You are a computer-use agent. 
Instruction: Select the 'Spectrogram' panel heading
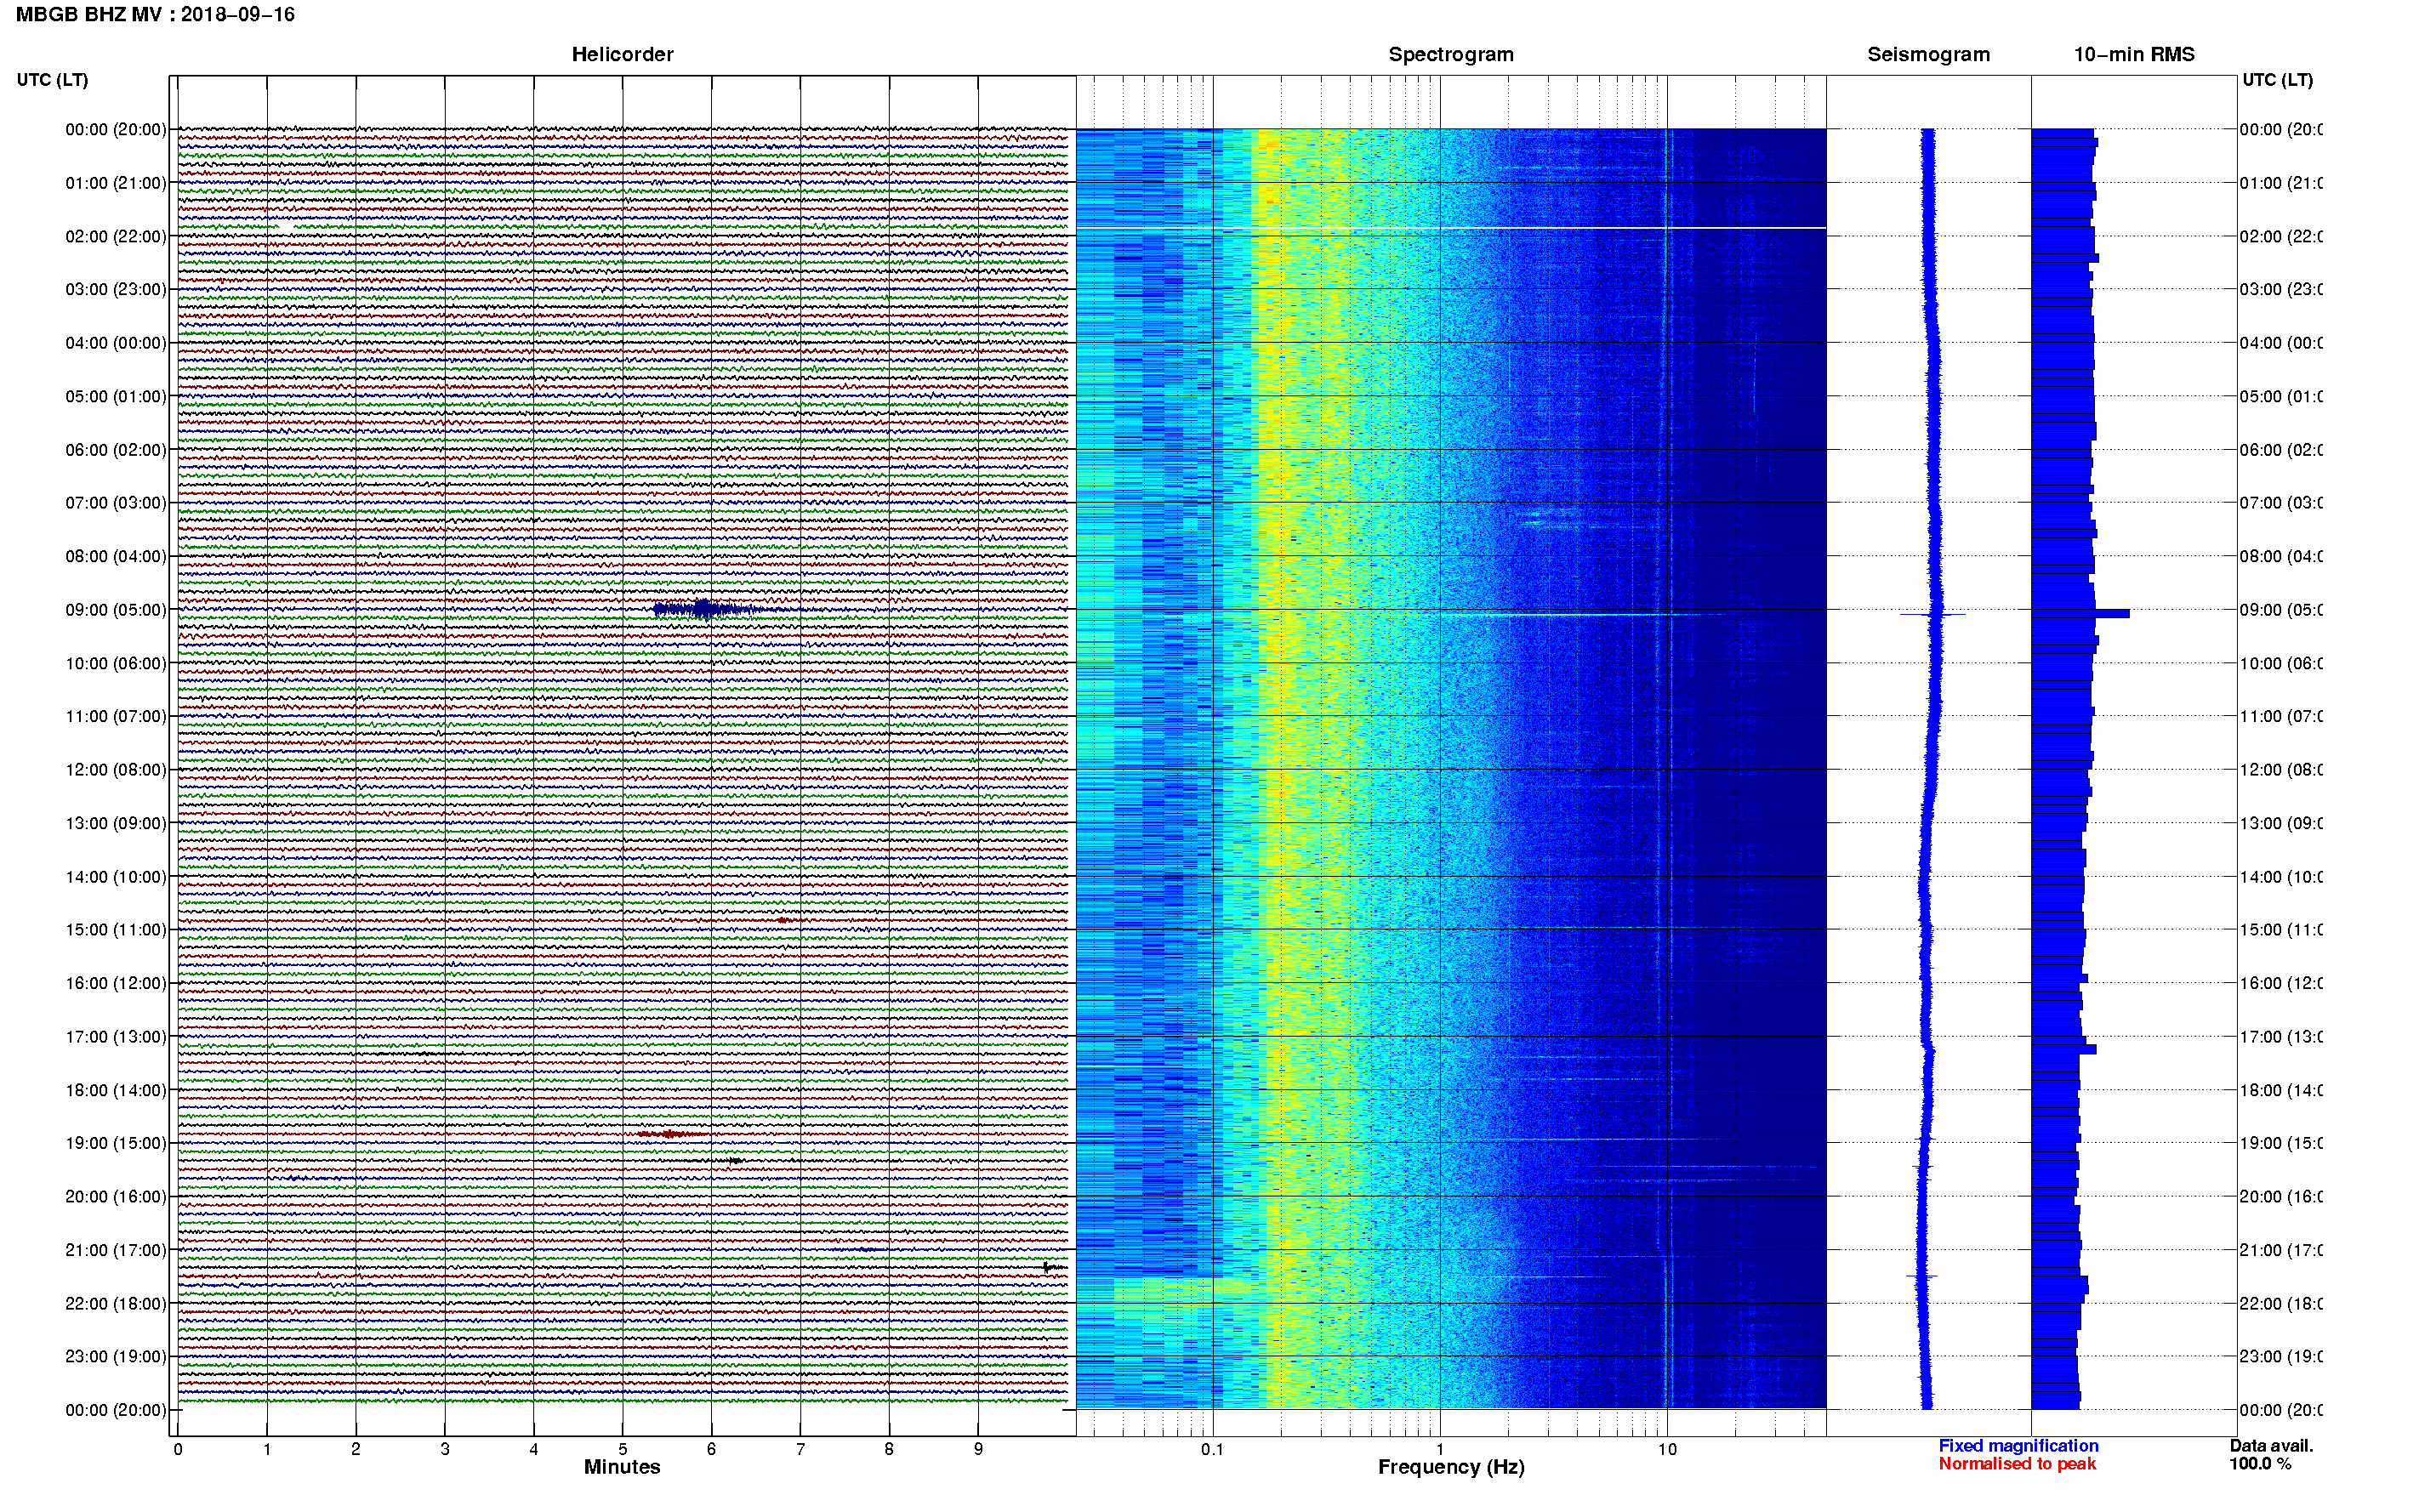pos(1451,54)
